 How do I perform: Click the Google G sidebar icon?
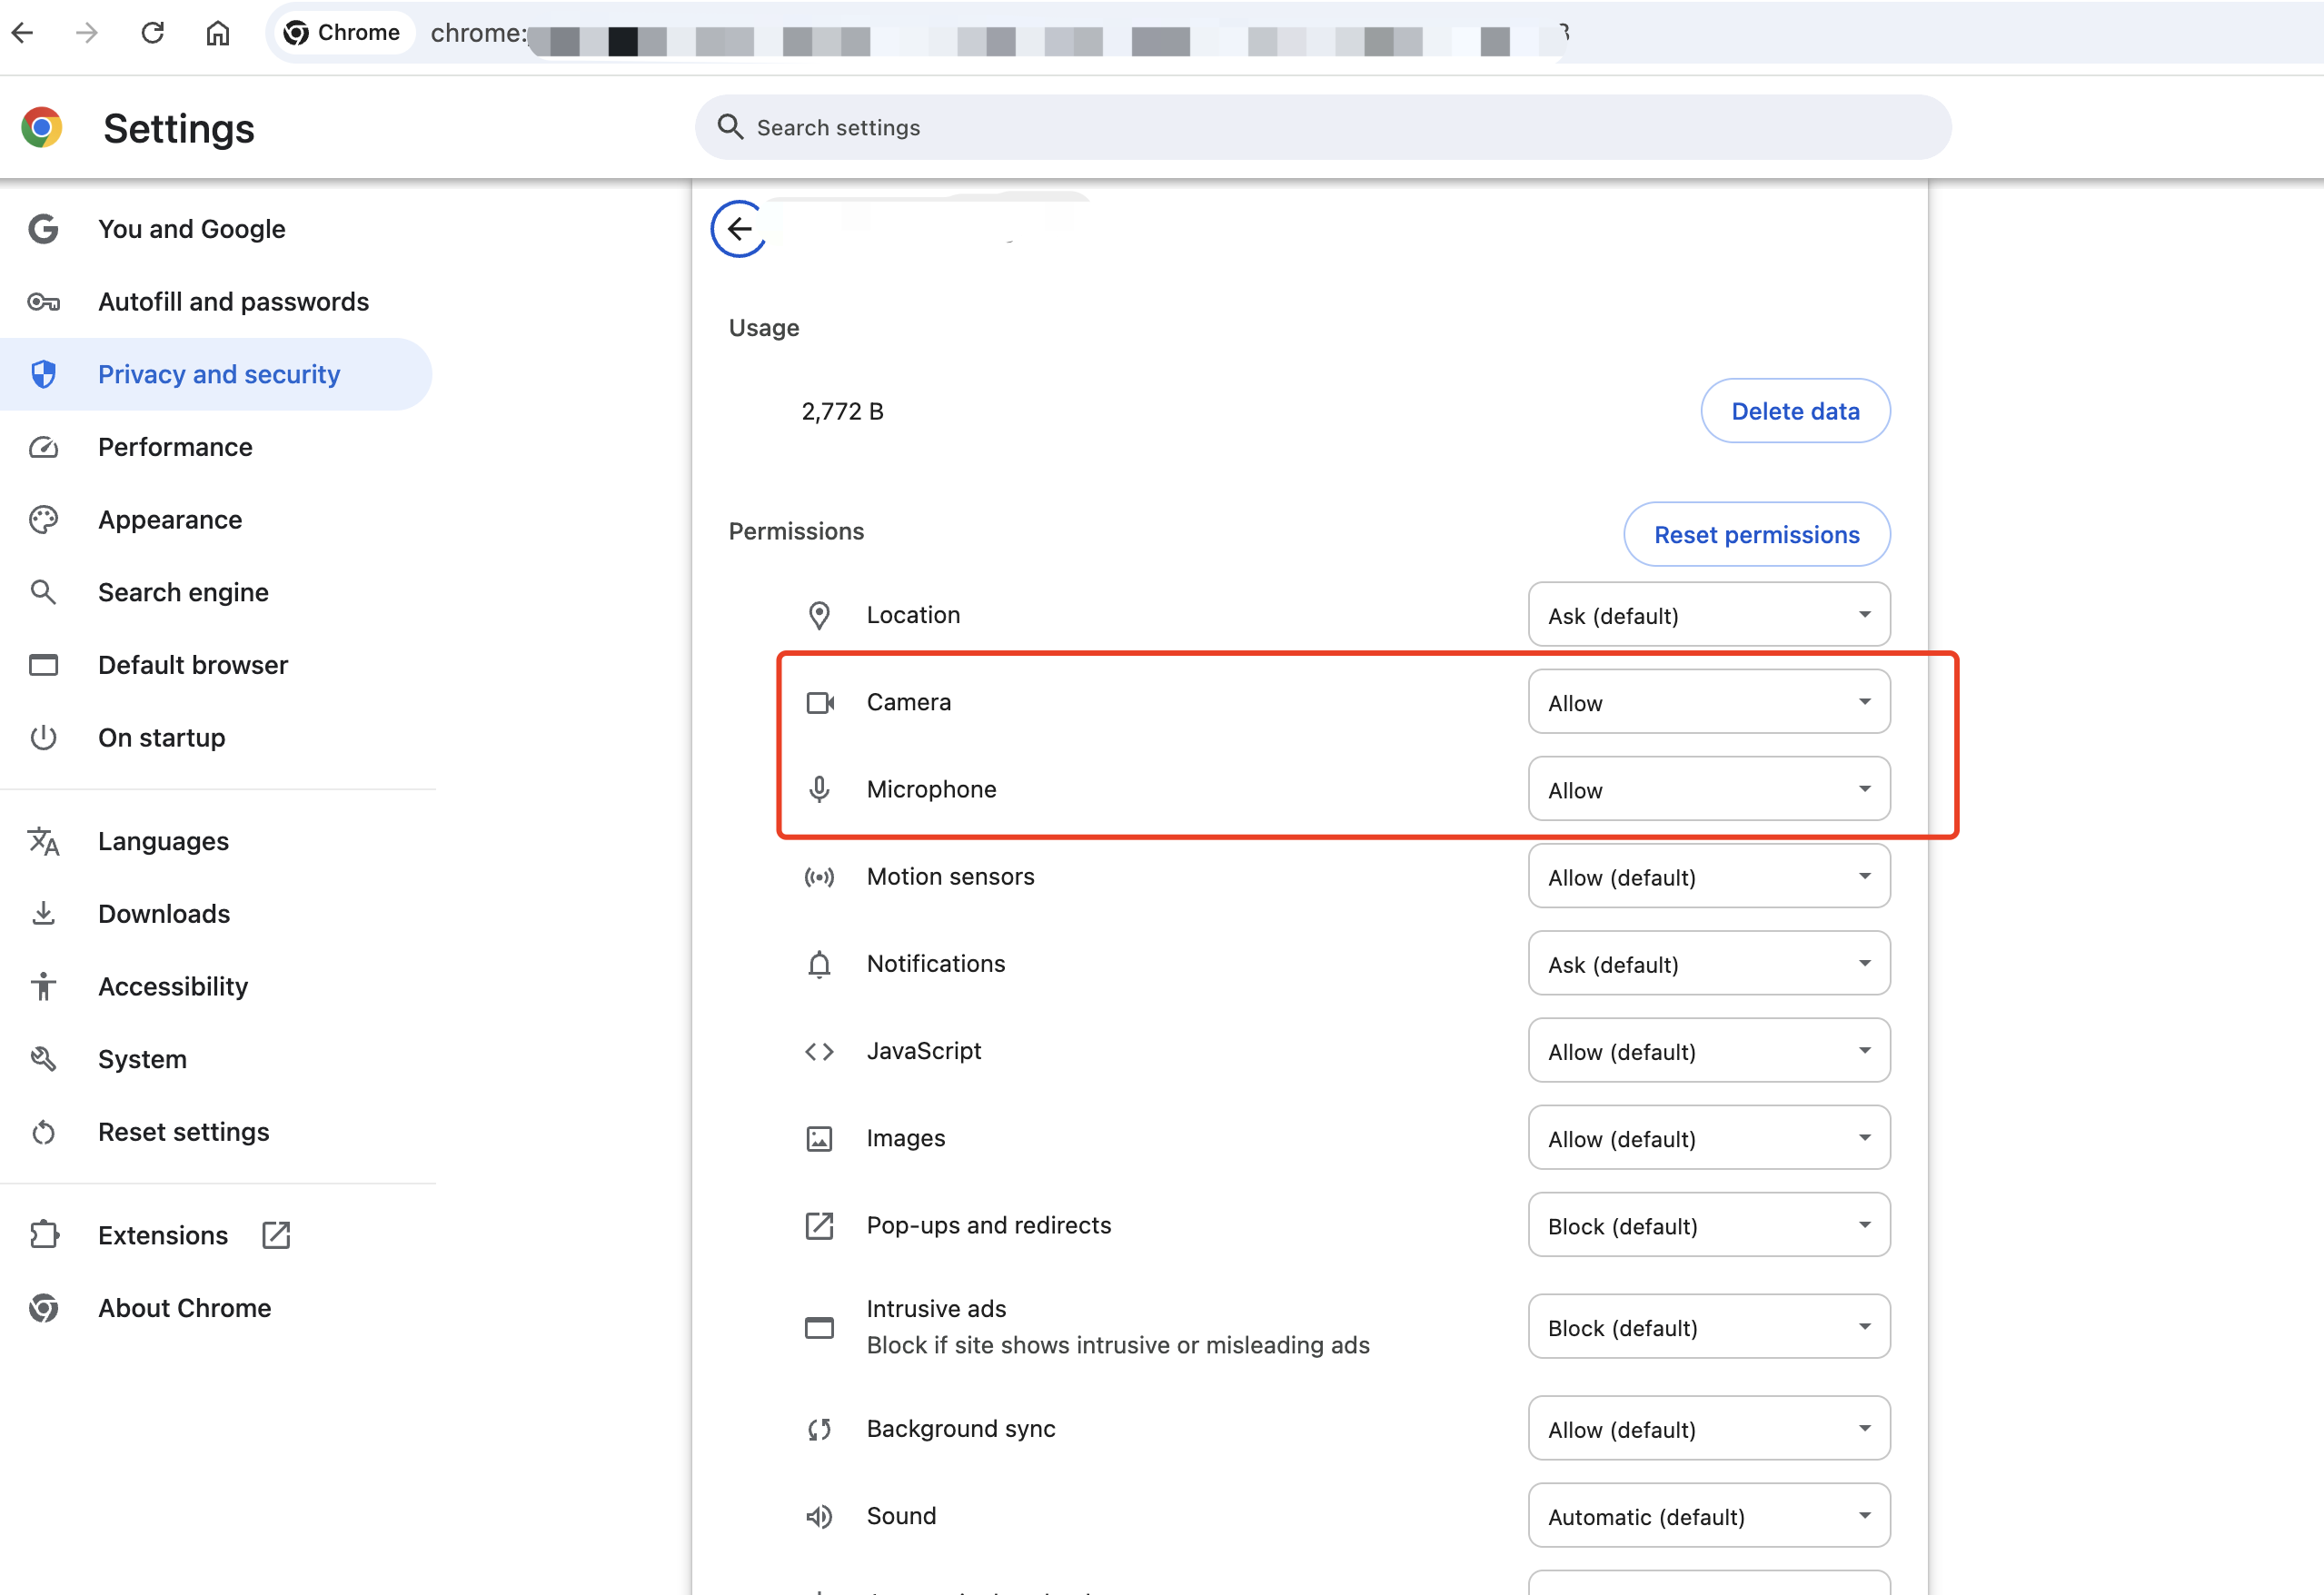pos(43,229)
